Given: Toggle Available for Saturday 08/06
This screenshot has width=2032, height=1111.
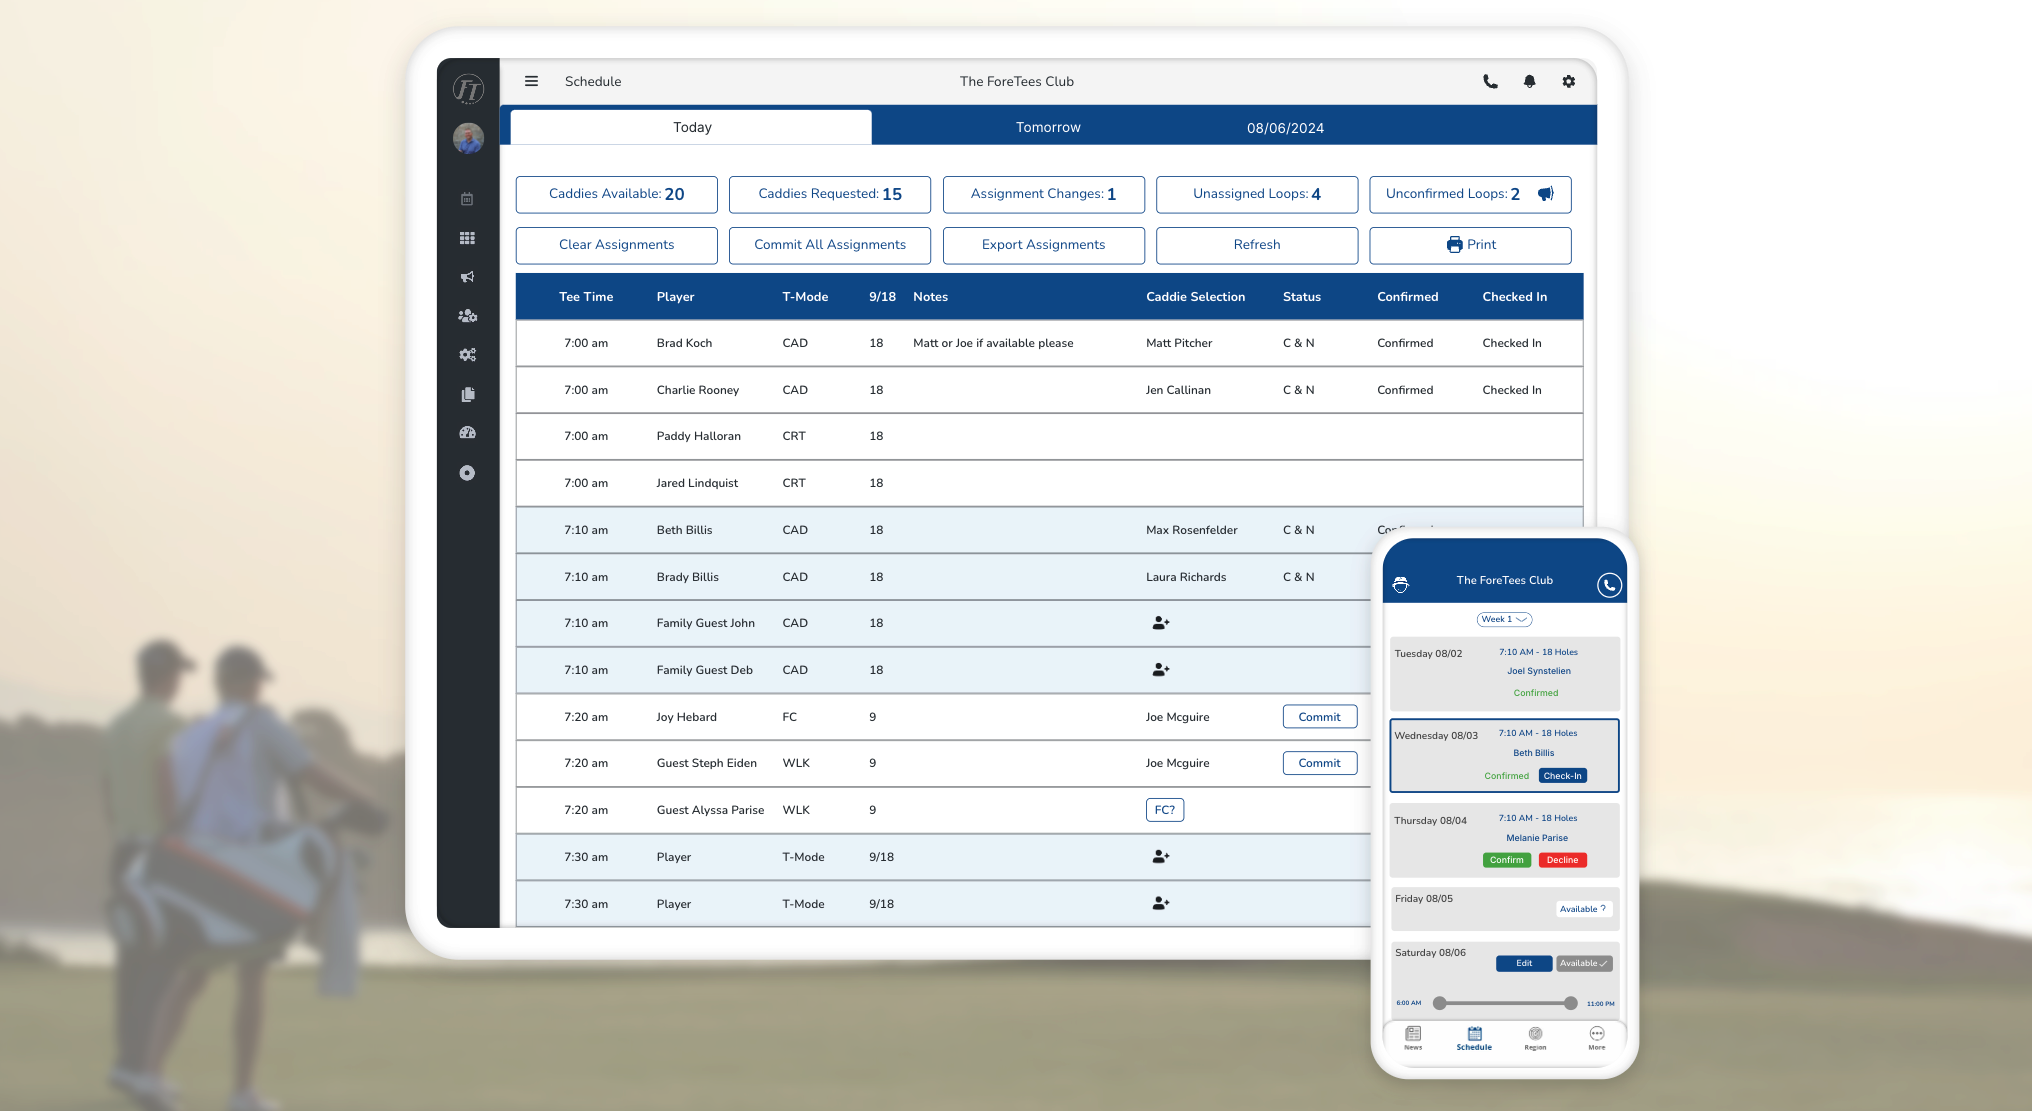Looking at the screenshot, I should [1583, 963].
